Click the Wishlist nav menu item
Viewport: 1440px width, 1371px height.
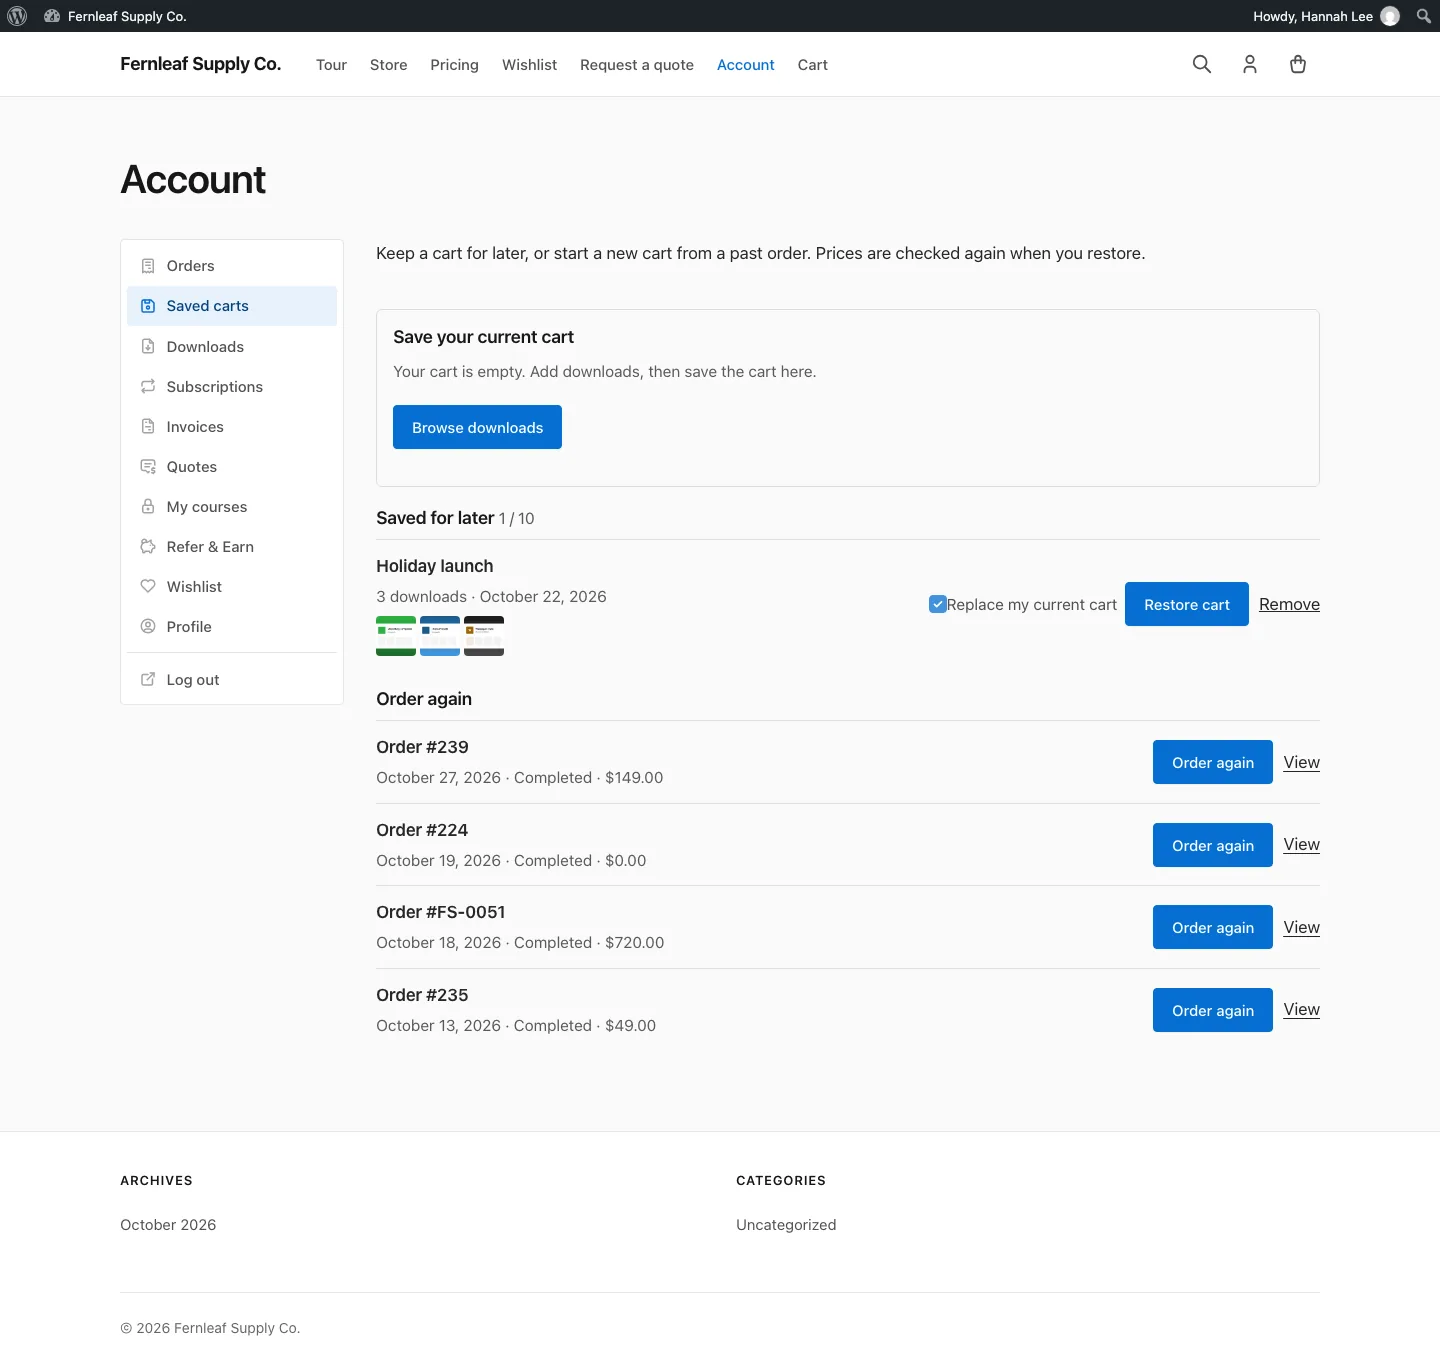coord(529,65)
